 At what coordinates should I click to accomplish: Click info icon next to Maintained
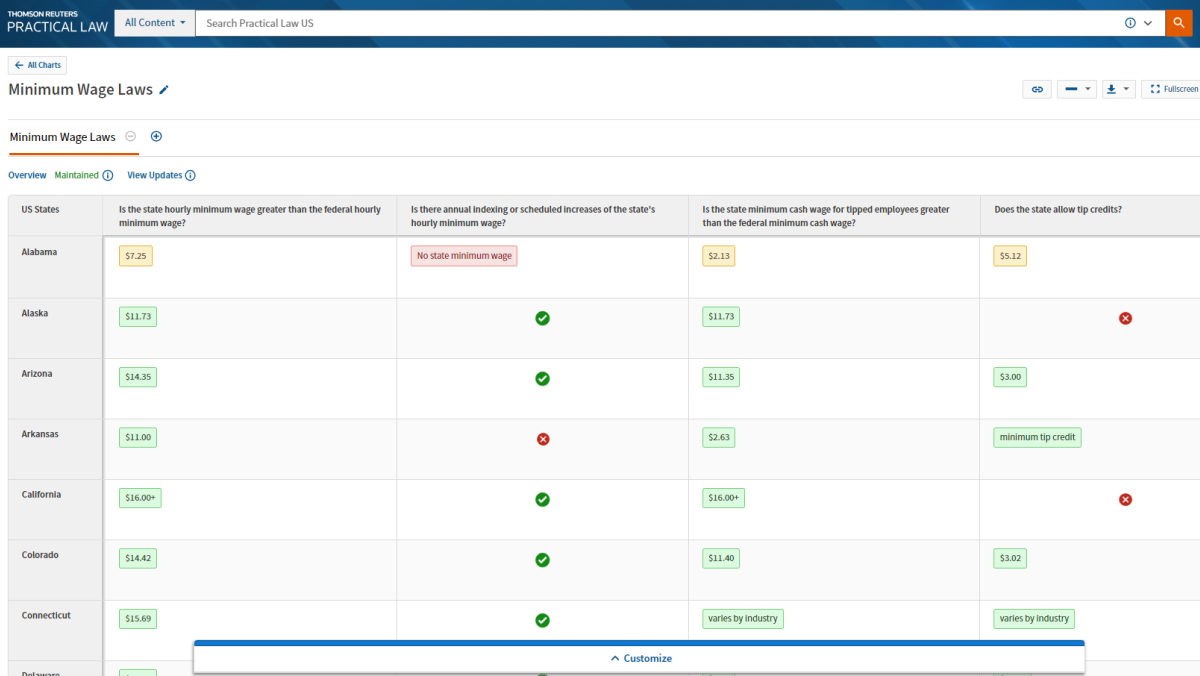[108, 175]
